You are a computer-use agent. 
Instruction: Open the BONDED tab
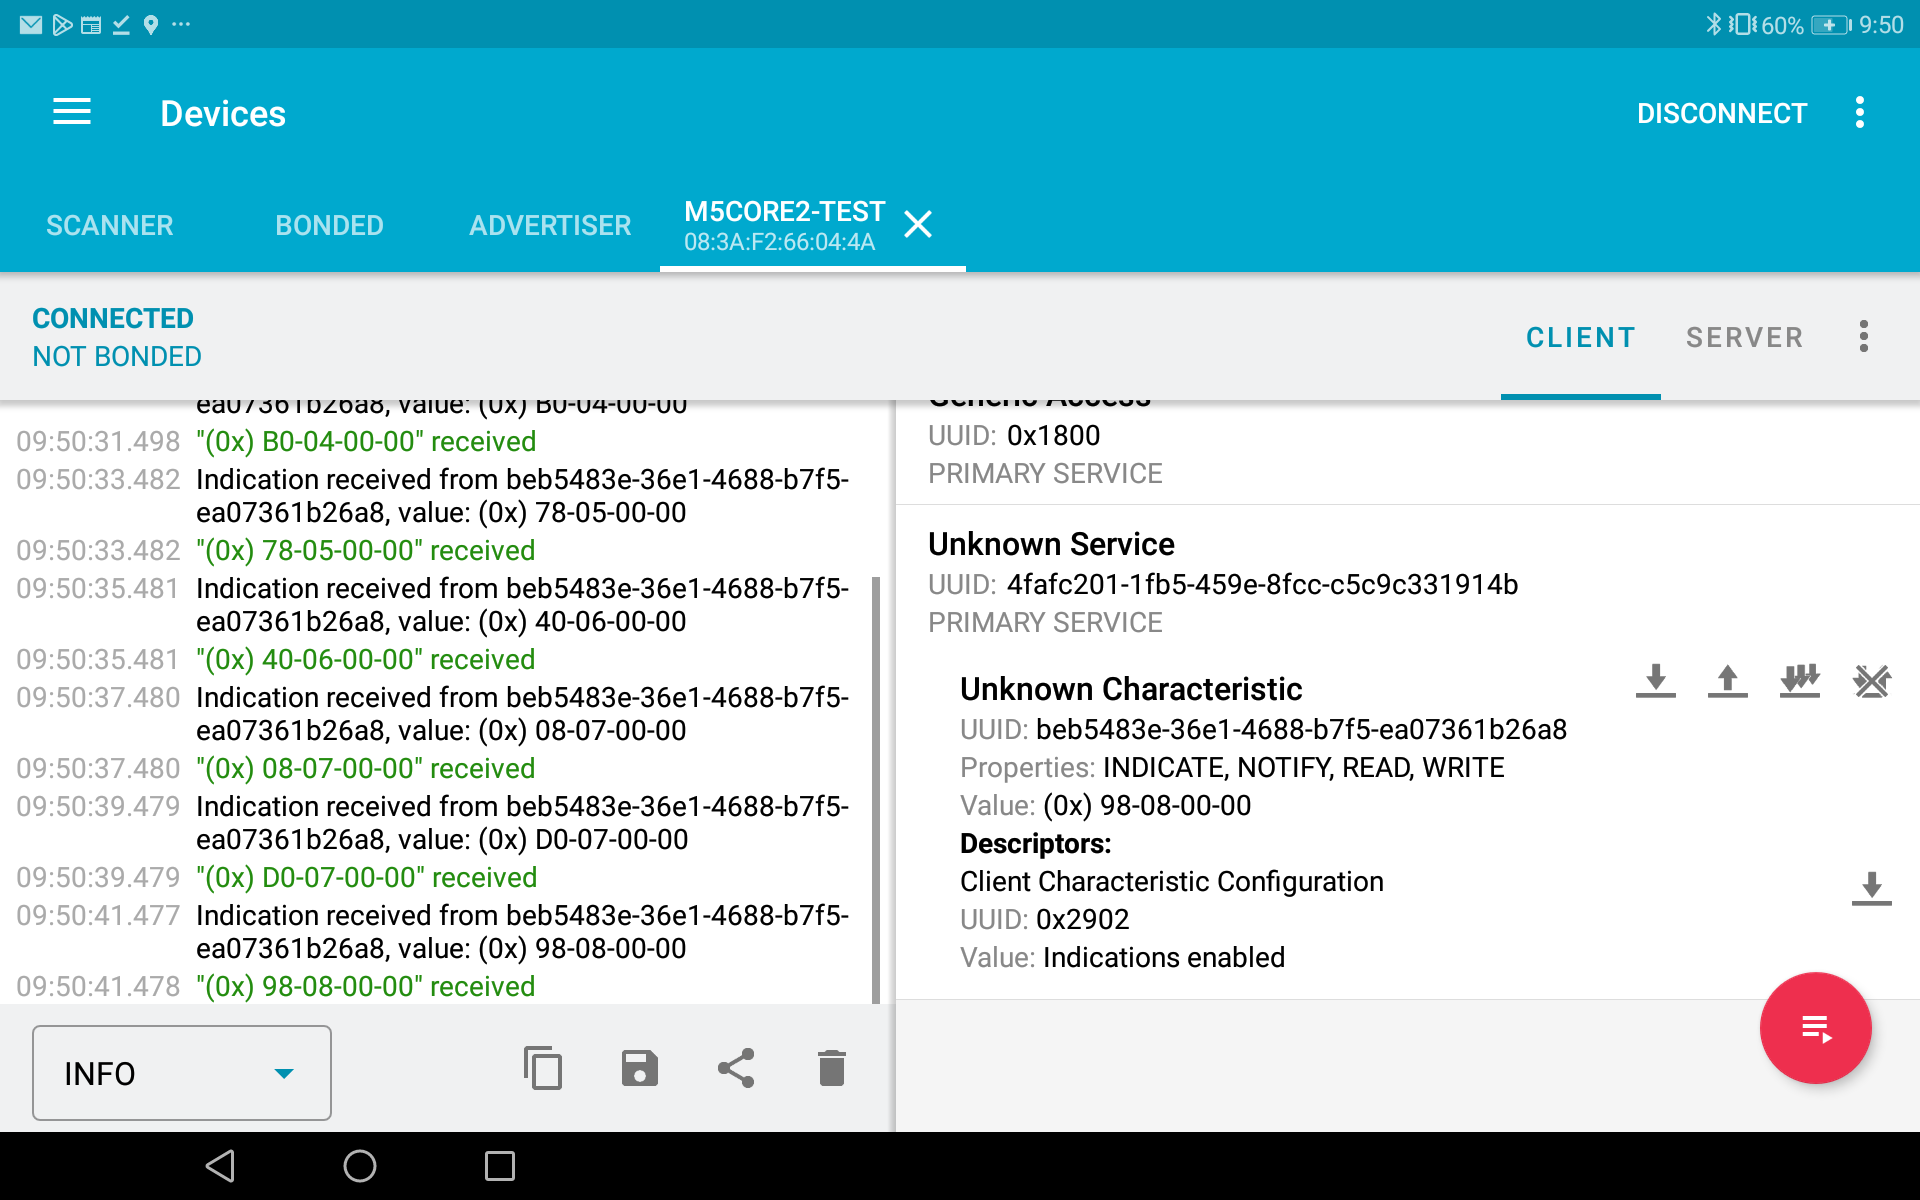point(329,225)
